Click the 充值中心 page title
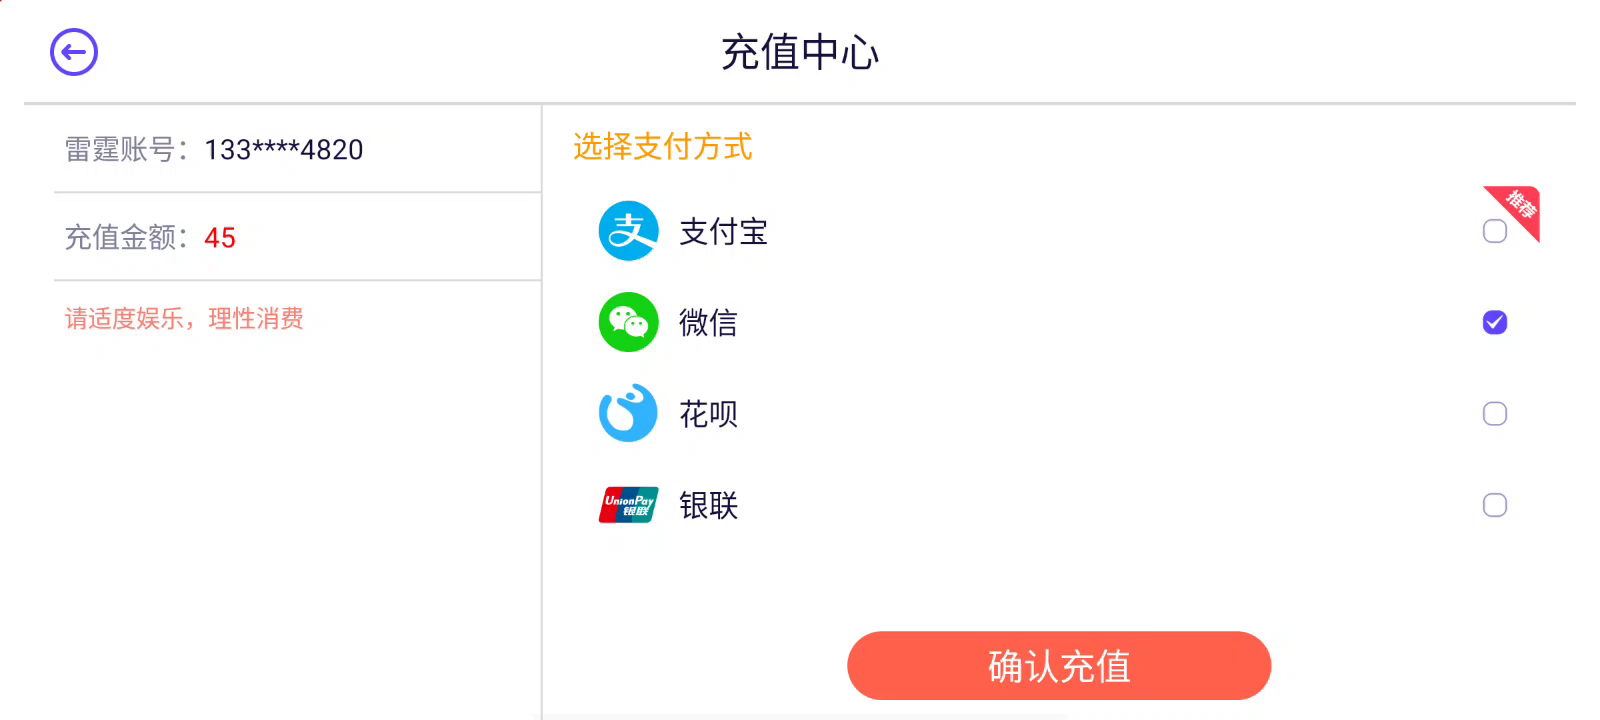 (800, 53)
